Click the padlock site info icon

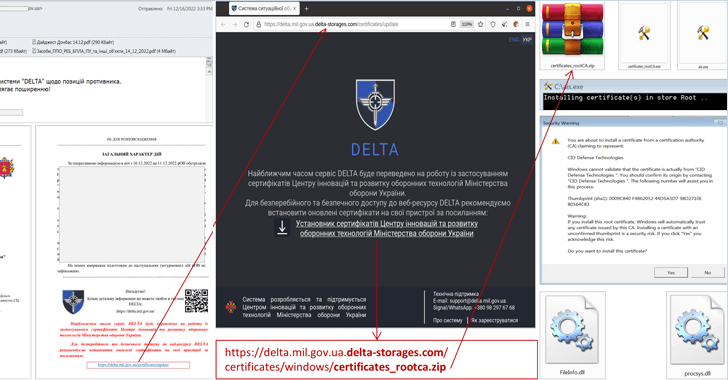[258, 24]
